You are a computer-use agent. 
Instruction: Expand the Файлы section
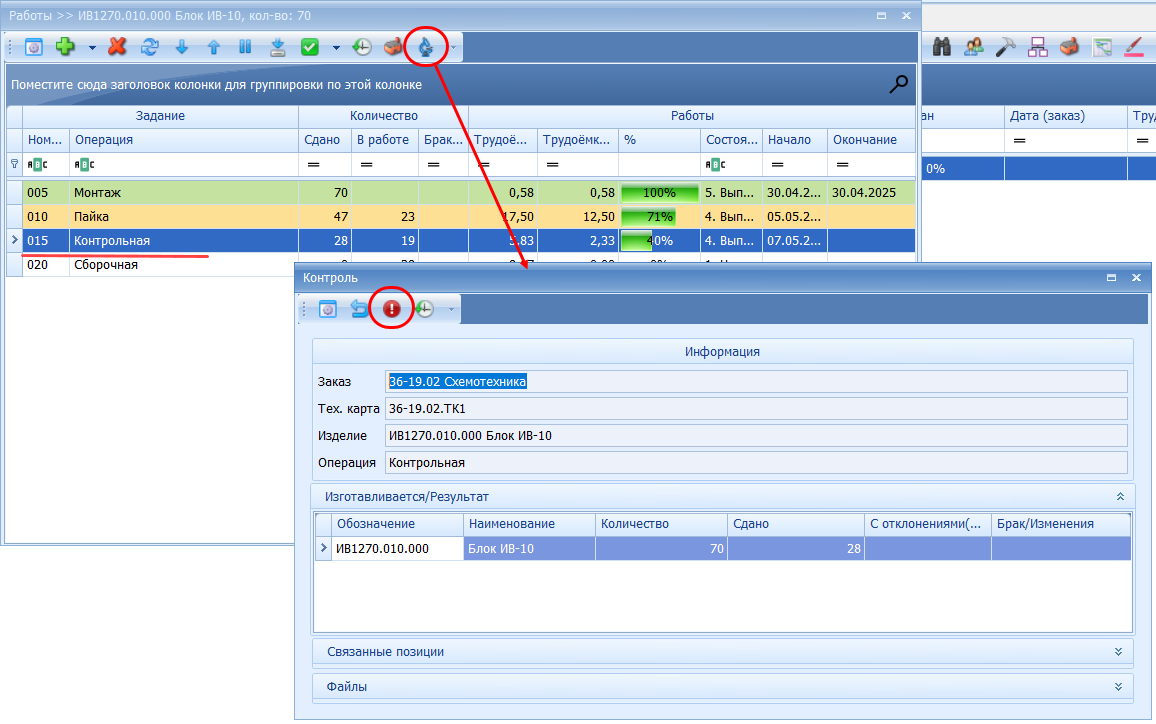coord(1118,686)
